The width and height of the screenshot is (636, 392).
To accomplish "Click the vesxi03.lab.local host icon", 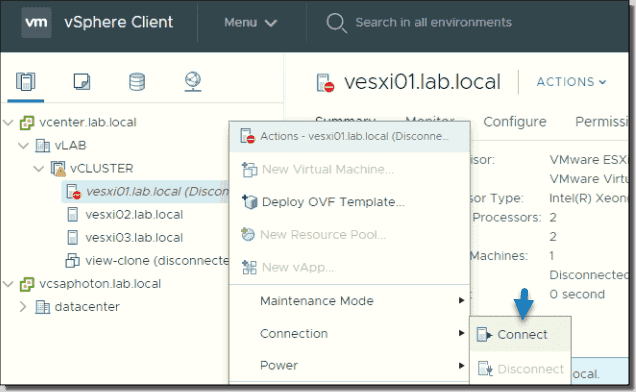I will point(73,238).
